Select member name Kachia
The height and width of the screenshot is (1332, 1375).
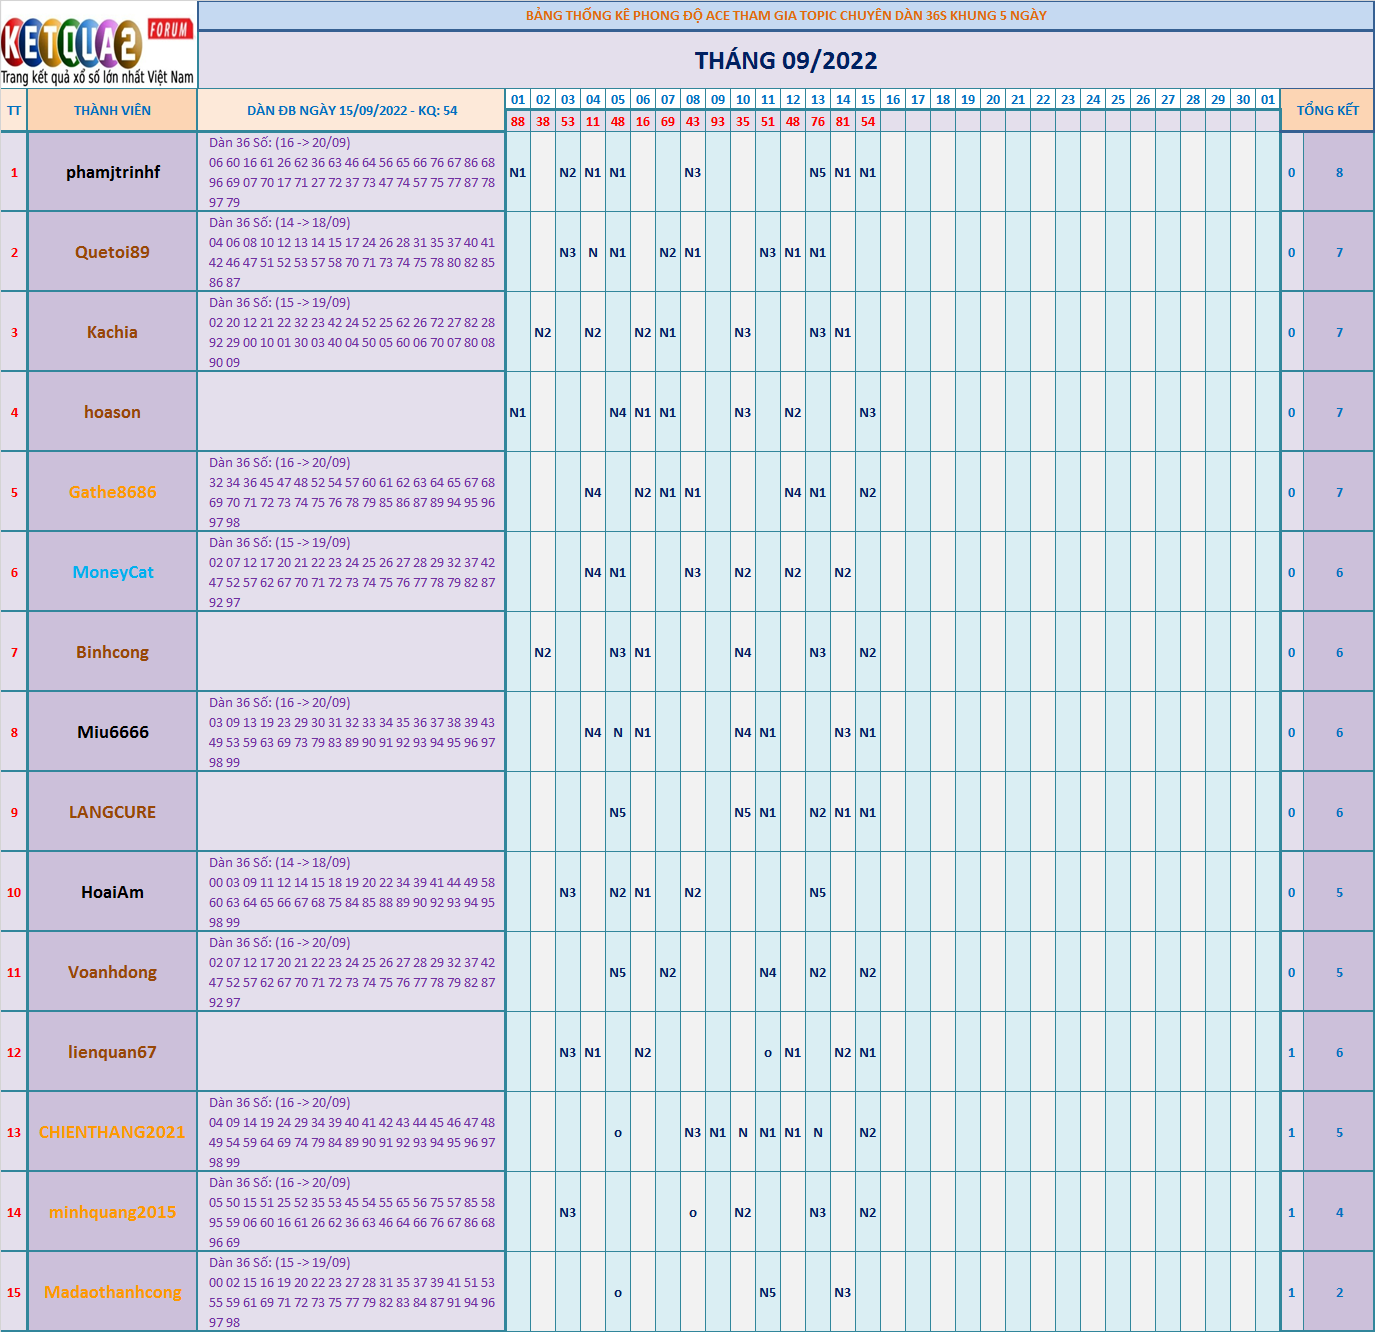click(112, 331)
